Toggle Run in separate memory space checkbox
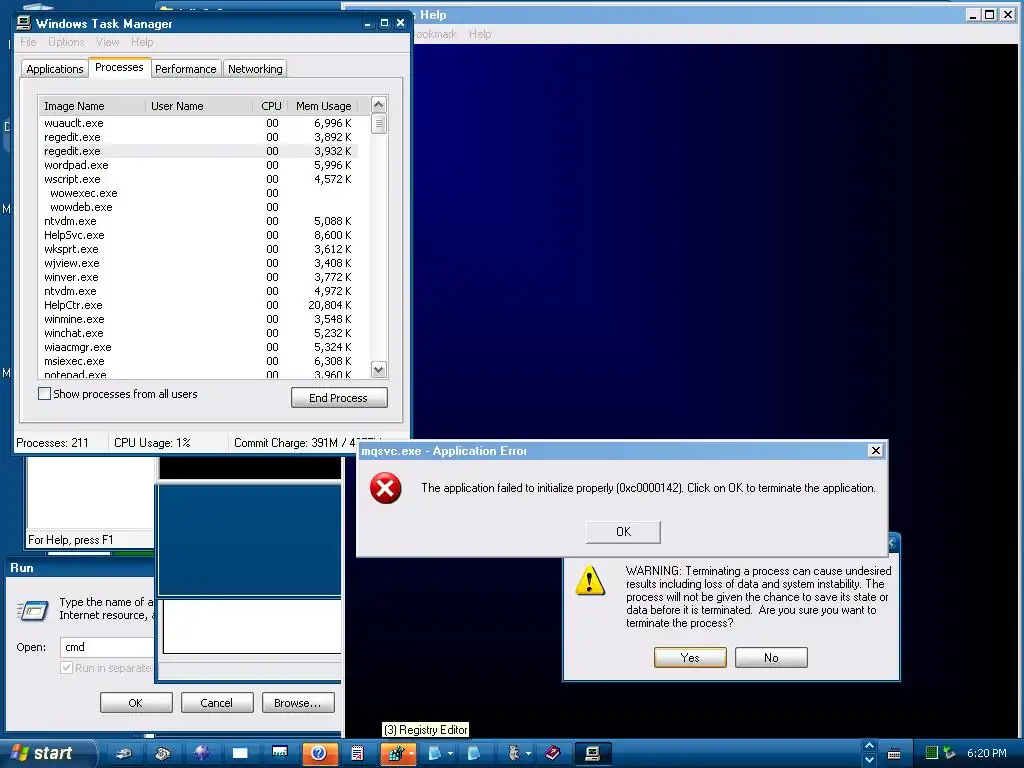Screen dimensions: 1024x768 [66, 667]
